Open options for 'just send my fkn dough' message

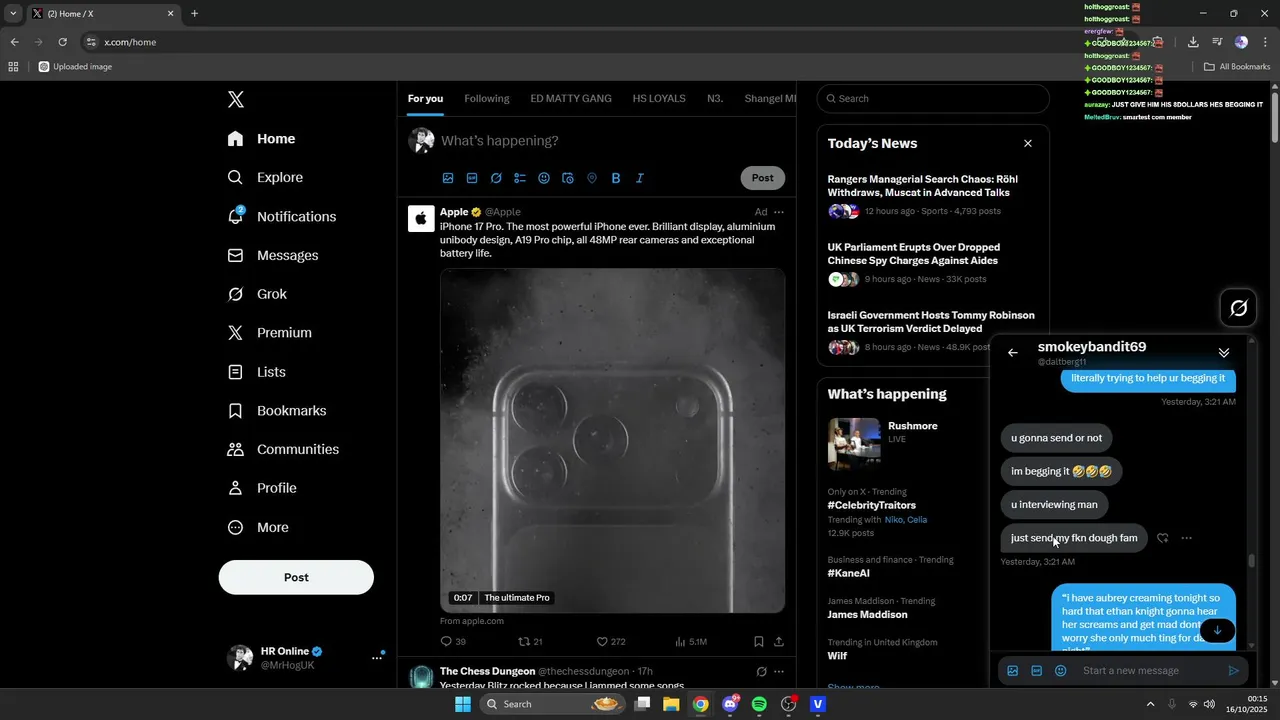tap(1187, 538)
